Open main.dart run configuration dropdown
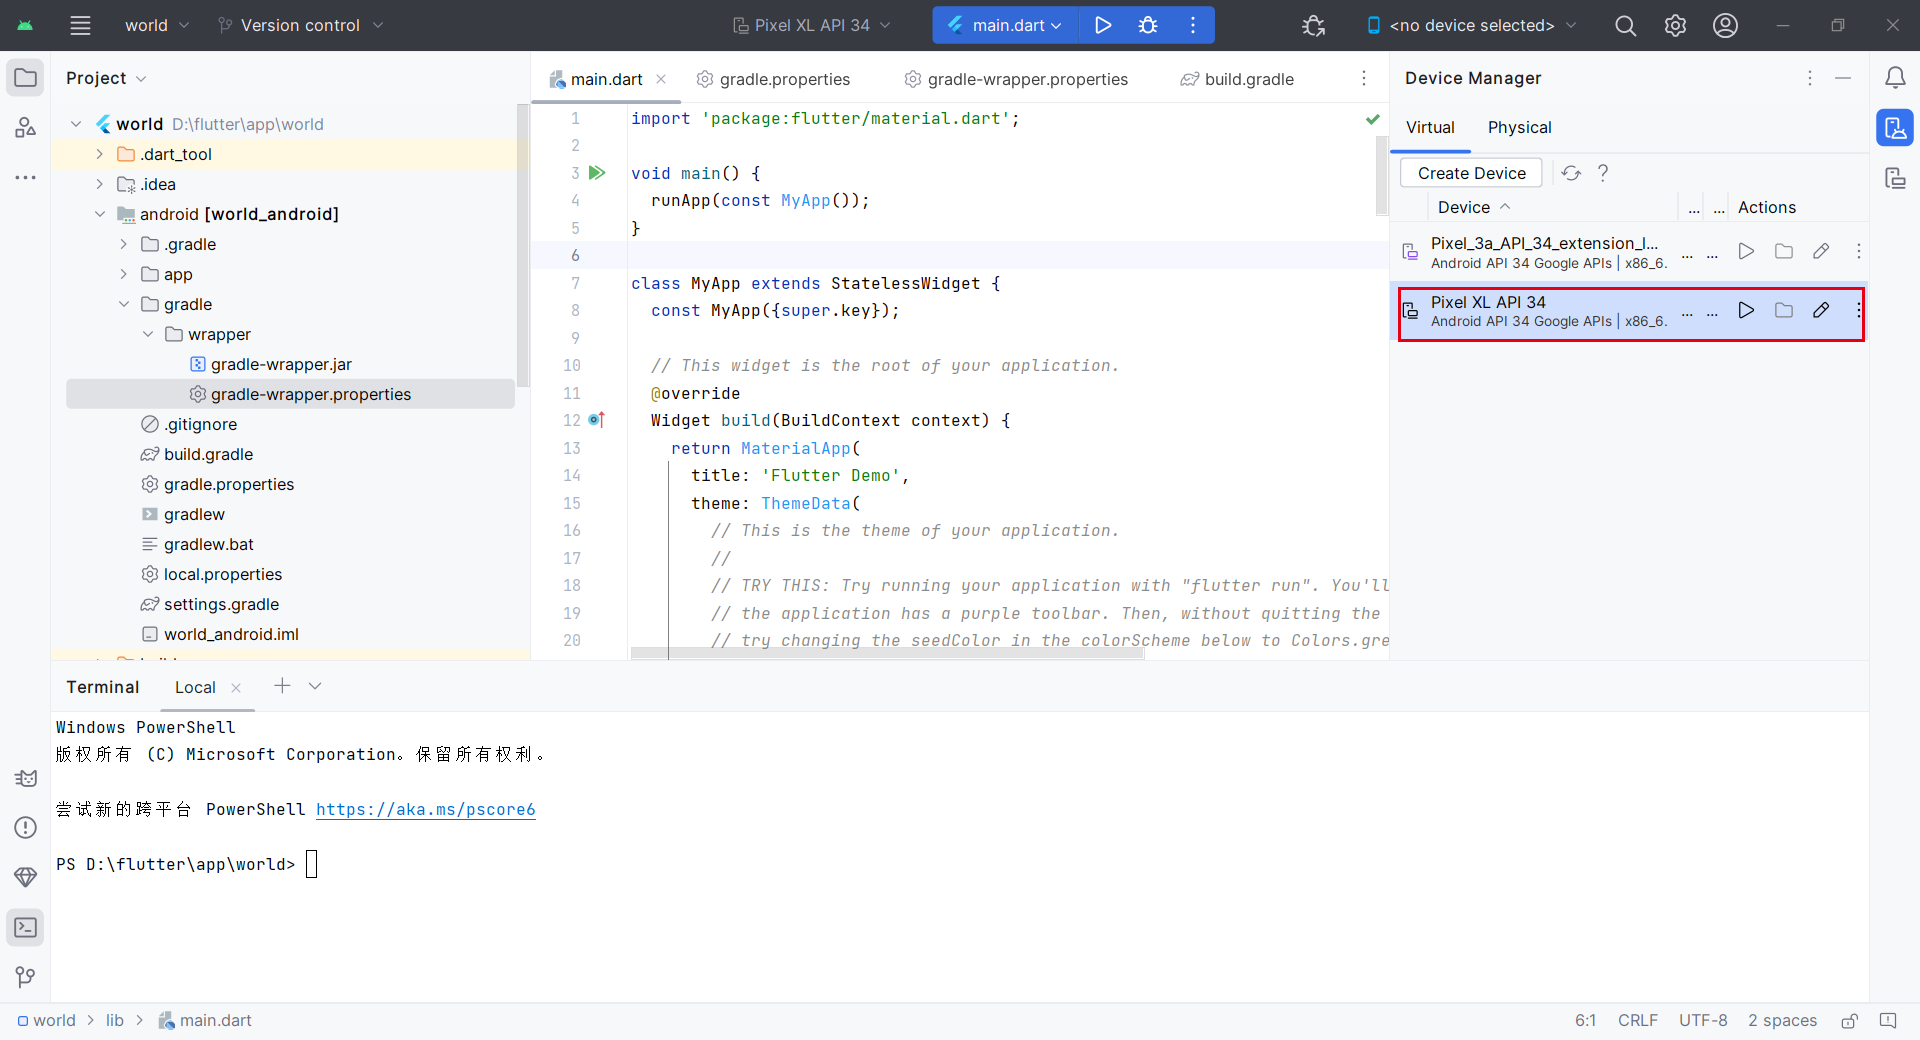 (1005, 25)
